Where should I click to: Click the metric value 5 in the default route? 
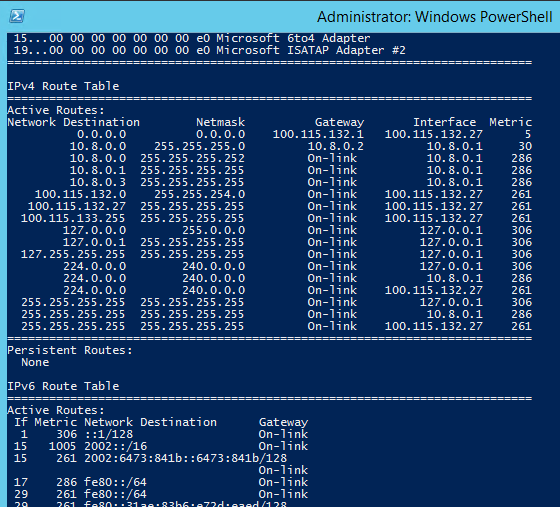coord(528,135)
